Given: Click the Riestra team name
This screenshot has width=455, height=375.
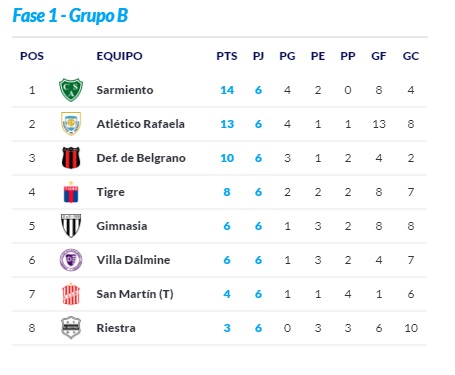Looking at the screenshot, I should tap(116, 328).
